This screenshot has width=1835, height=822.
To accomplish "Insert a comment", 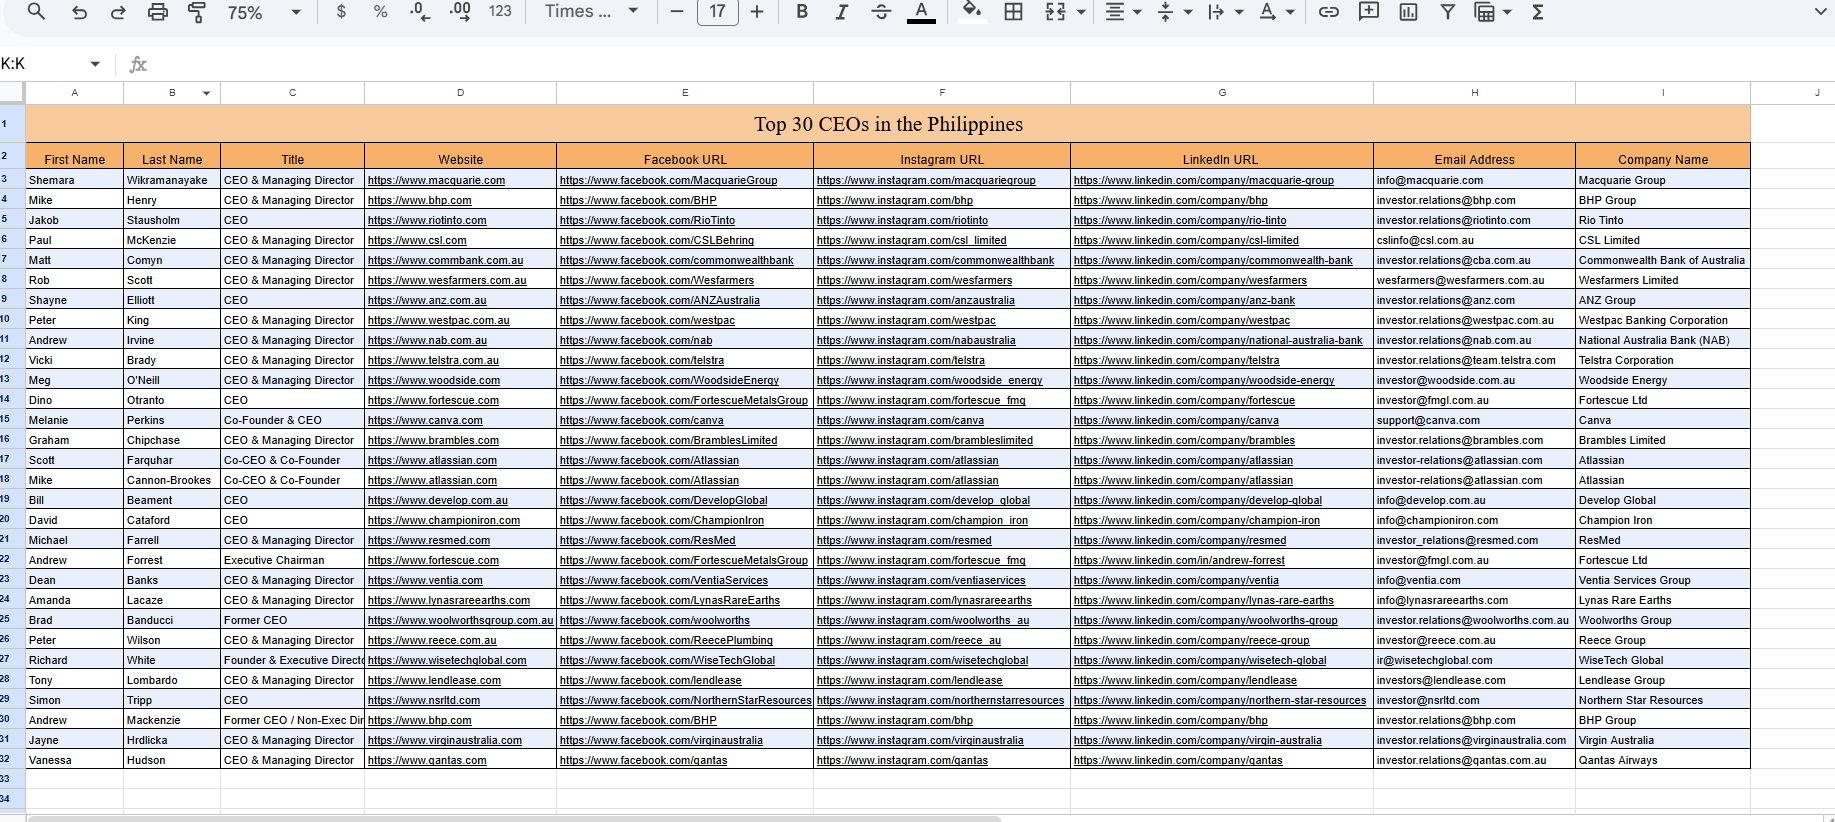I will click(1369, 12).
